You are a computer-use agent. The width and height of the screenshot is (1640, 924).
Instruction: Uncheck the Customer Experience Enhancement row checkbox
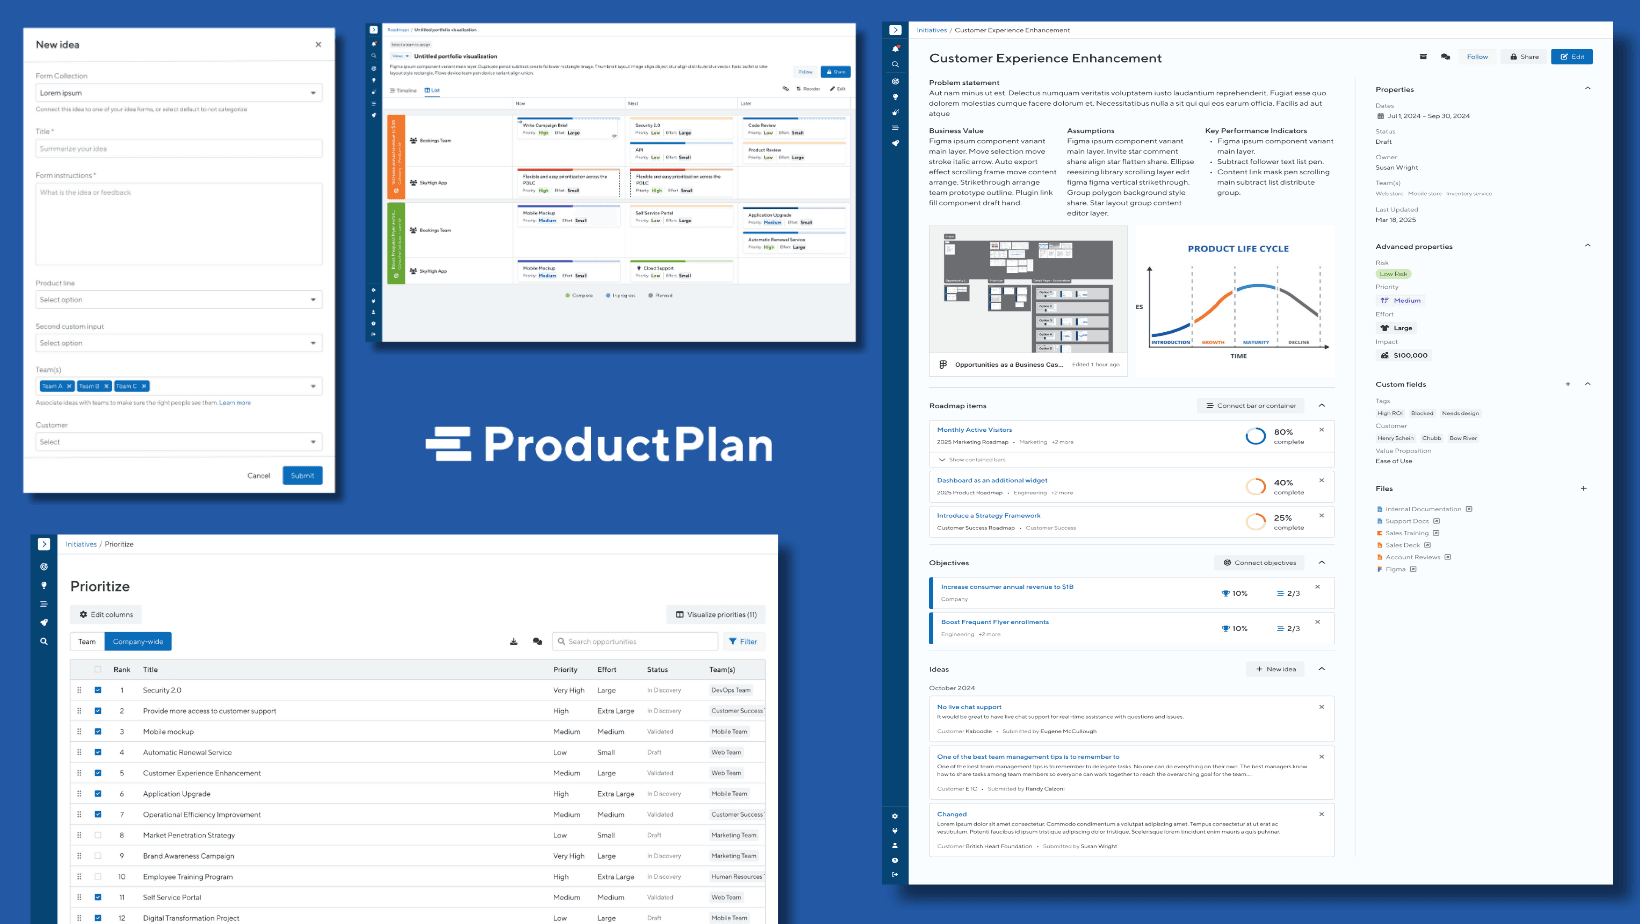[98, 773]
